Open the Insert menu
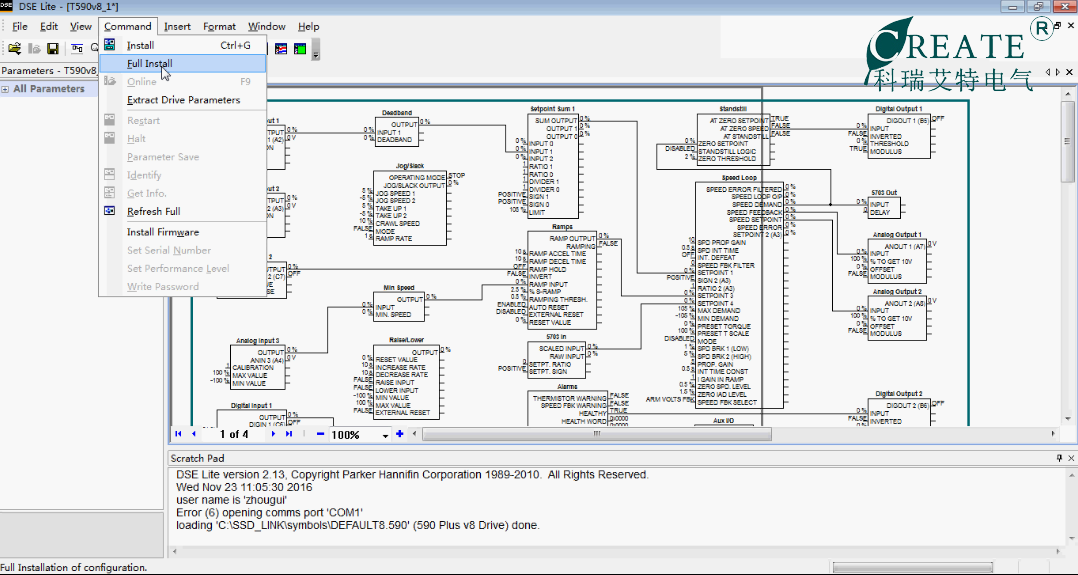The image size is (1078, 575). click(177, 26)
